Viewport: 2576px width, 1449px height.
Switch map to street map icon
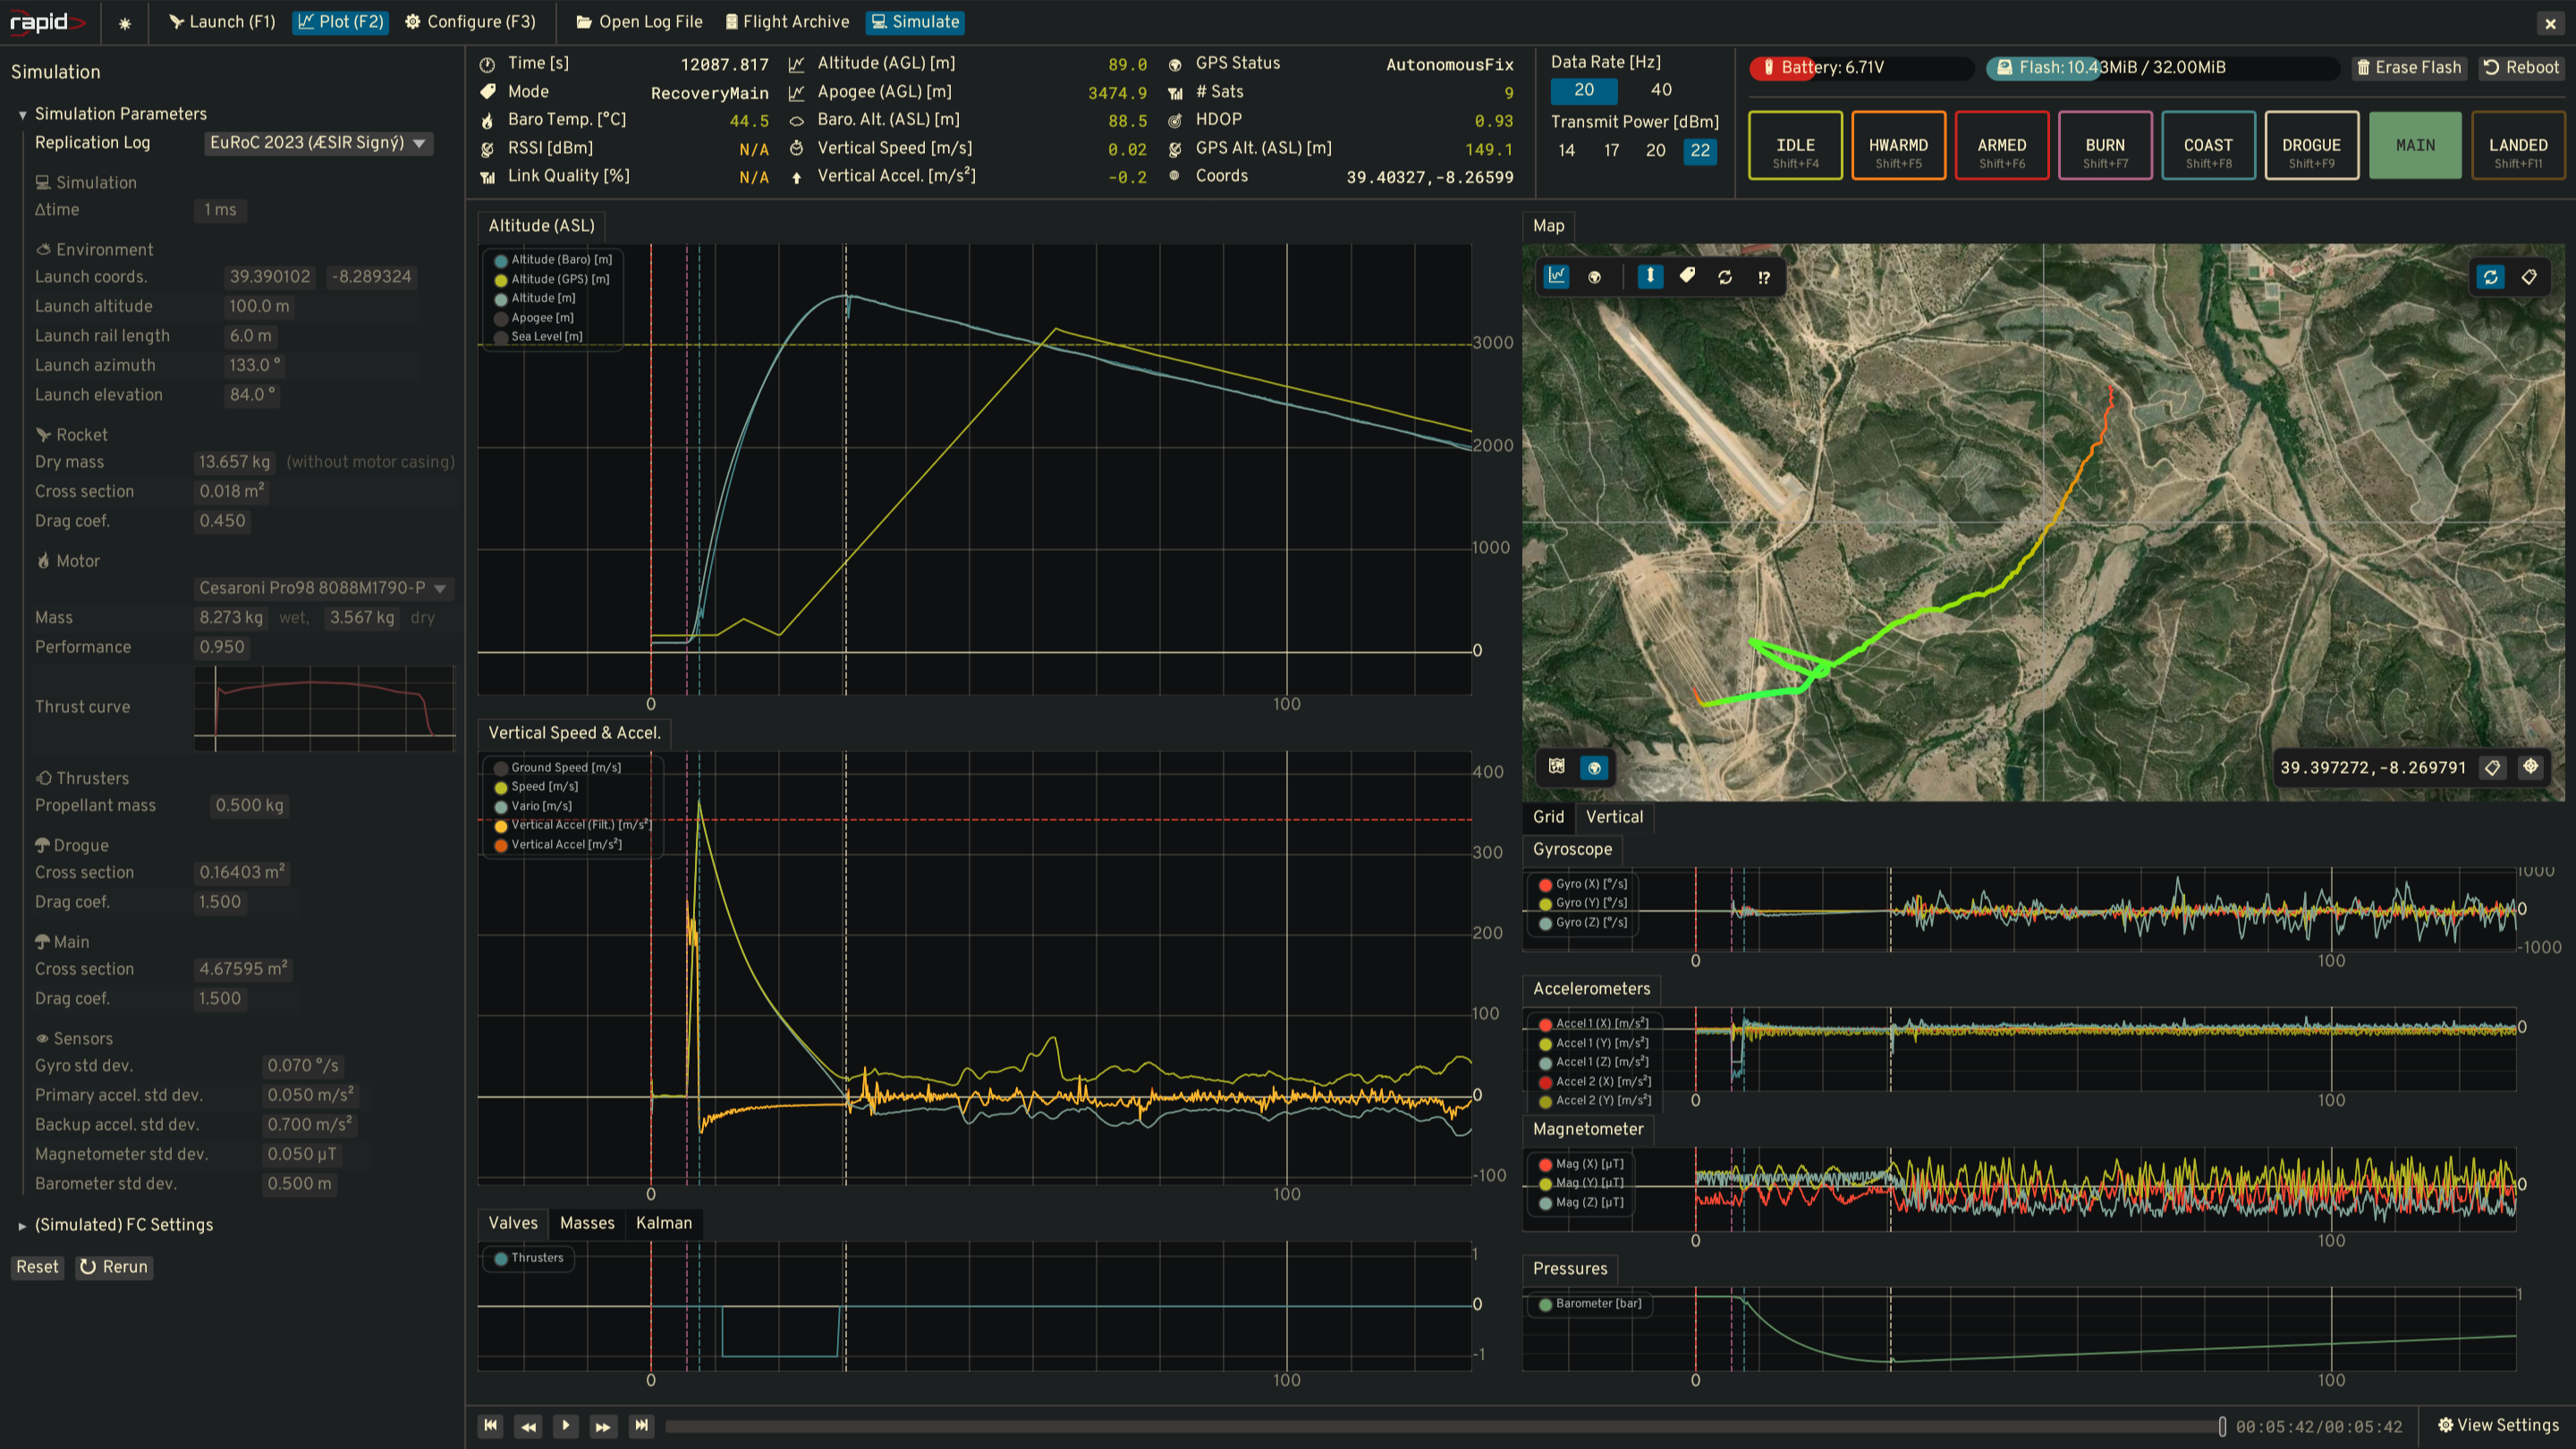(1557, 767)
